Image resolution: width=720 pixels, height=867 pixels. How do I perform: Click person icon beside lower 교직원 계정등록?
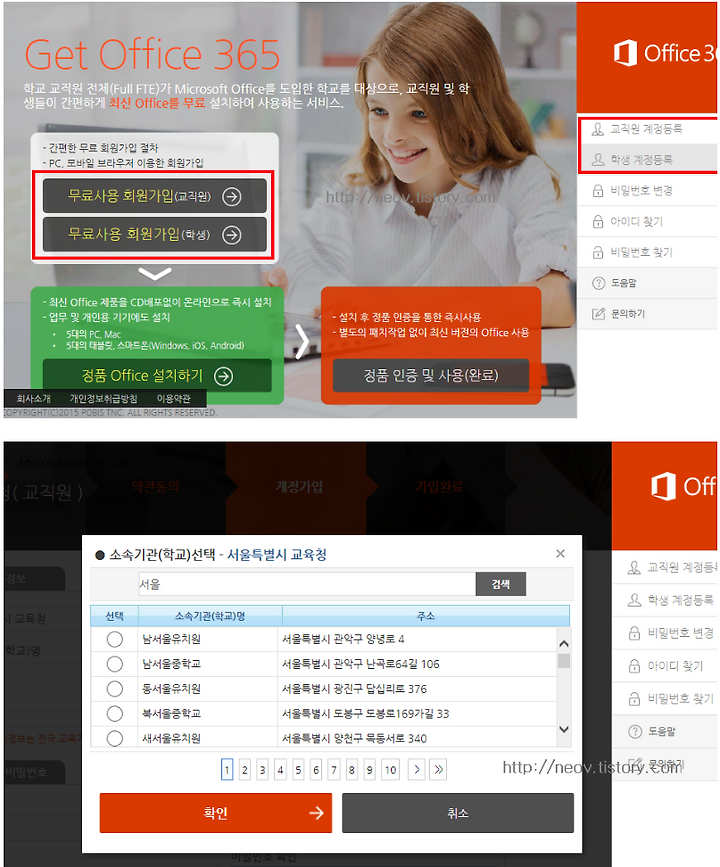point(634,567)
